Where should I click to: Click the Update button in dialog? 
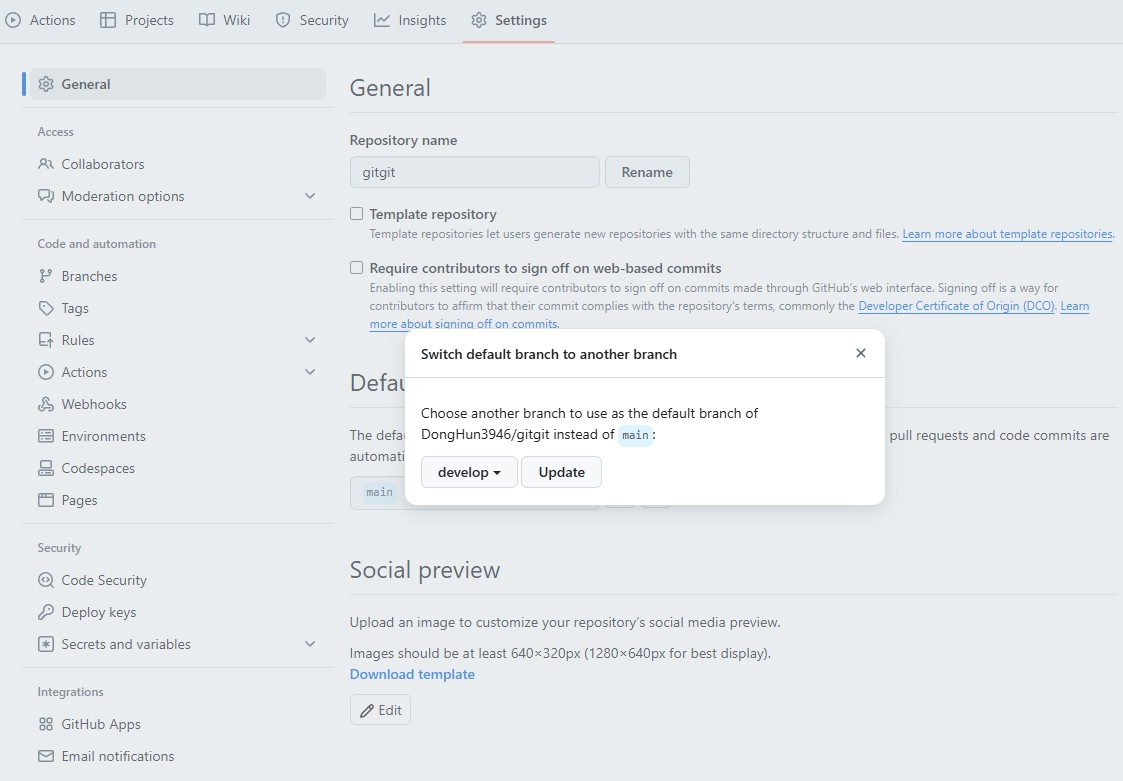pos(562,472)
